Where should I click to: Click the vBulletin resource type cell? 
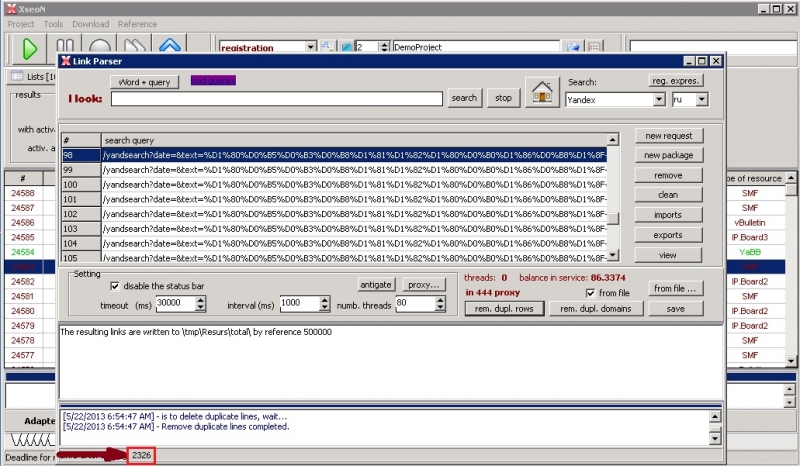(749, 223)
